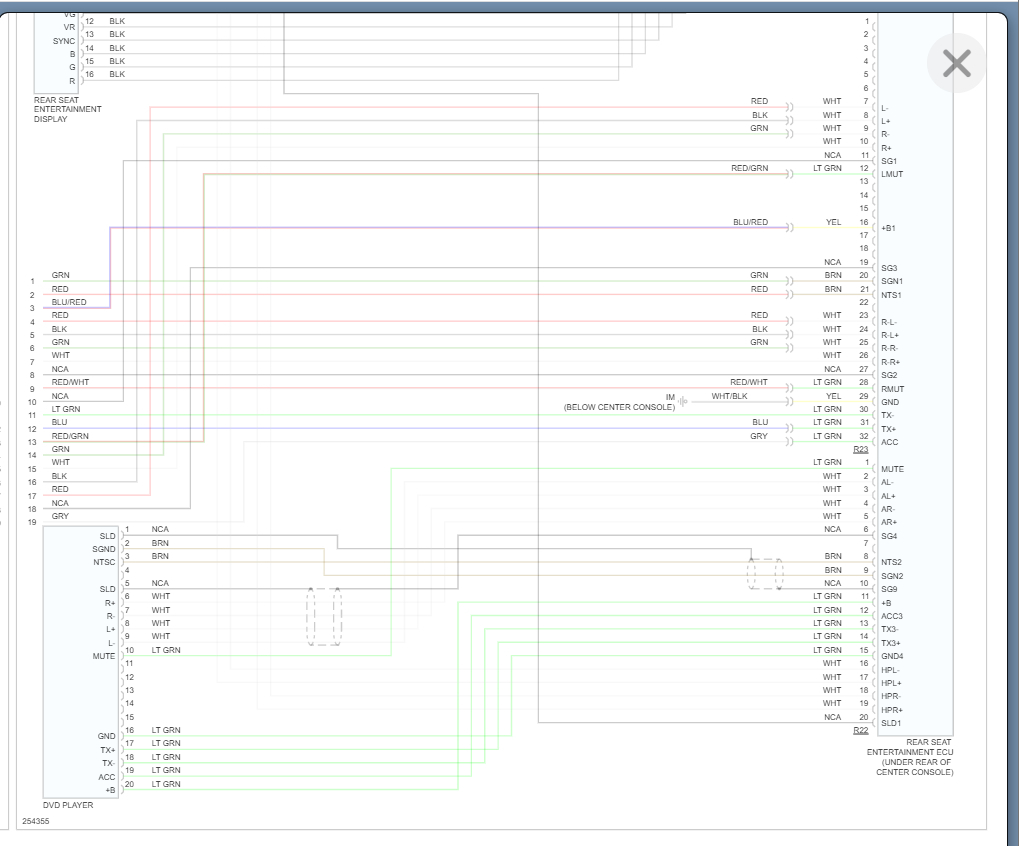Screen dimensions: 1019x846
Task: Select the SGN1 terminal label
Action: tap(892, 281)
